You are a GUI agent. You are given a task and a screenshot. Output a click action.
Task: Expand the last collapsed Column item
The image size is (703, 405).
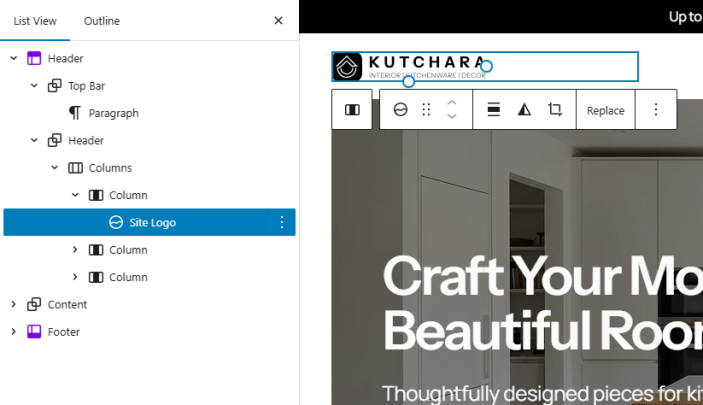(75, 277)
